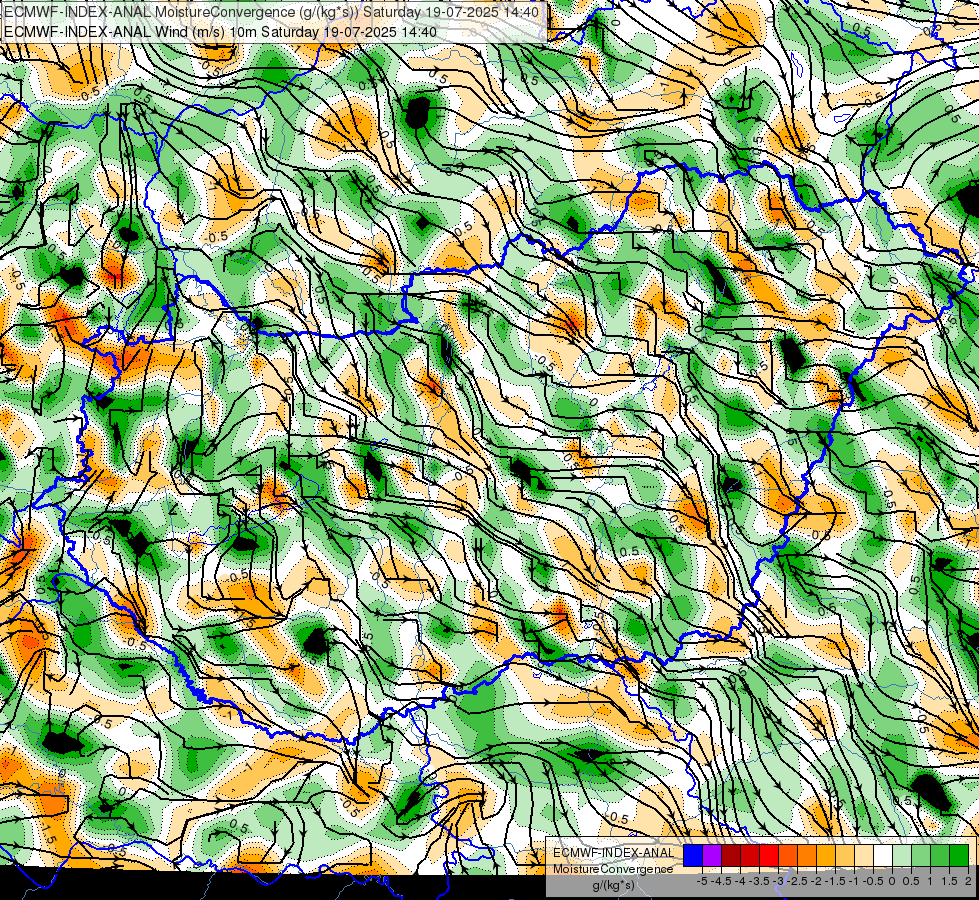The image size is (979, 900).
Task: Click the MoistureConvergence title line at top
Action: pos(271,12)
